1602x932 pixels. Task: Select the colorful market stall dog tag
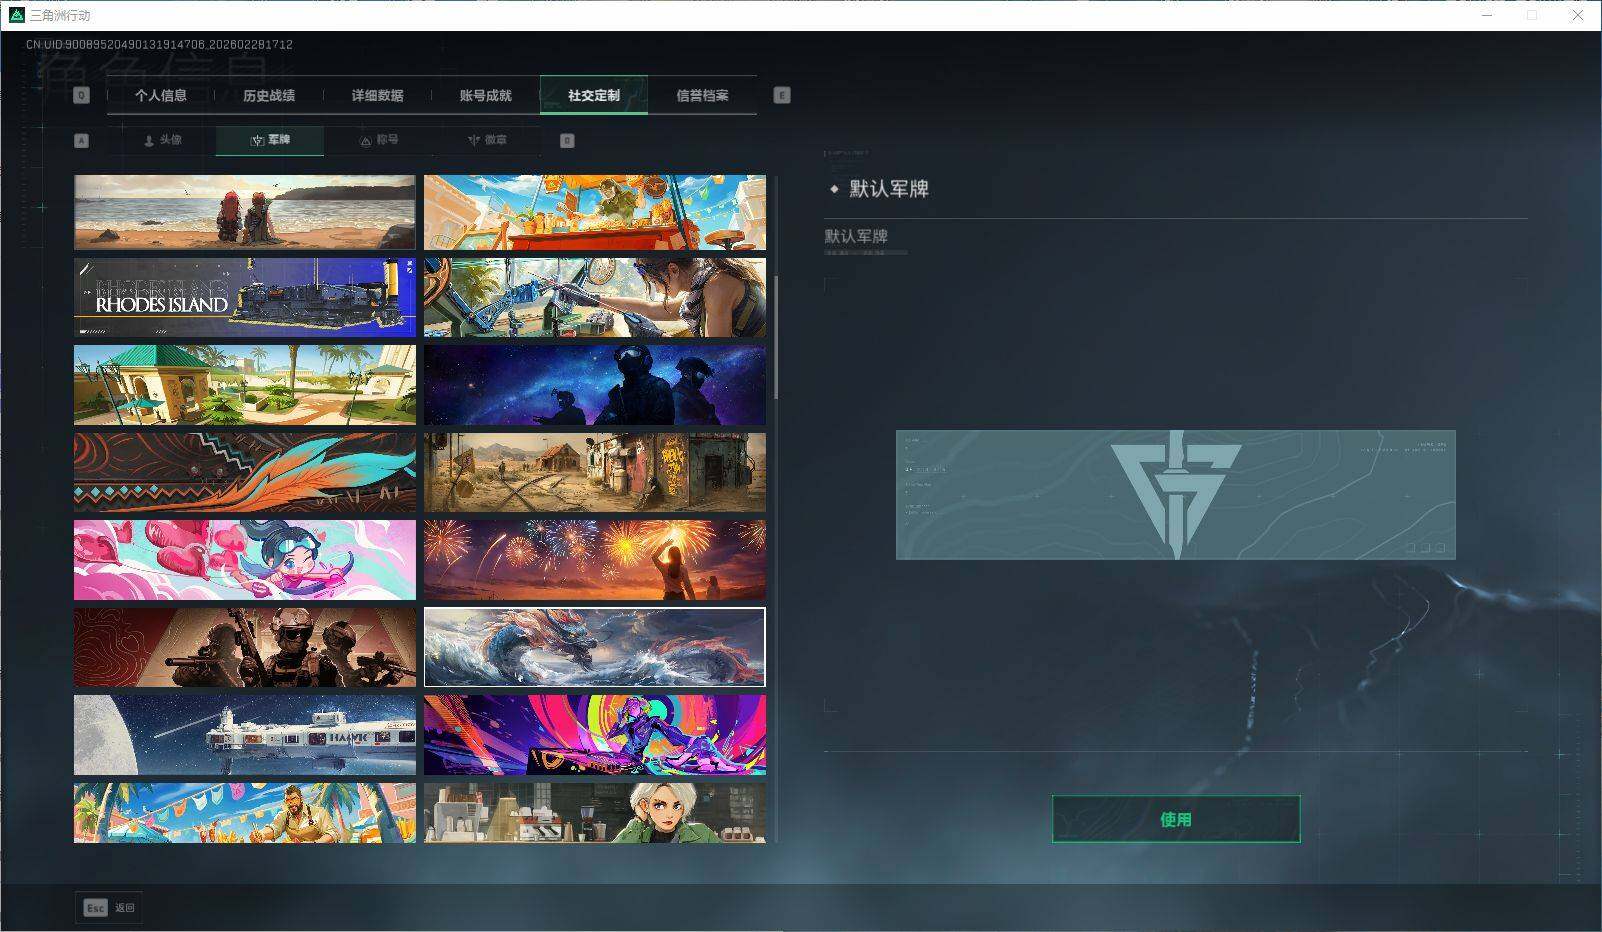click(595, 212)
